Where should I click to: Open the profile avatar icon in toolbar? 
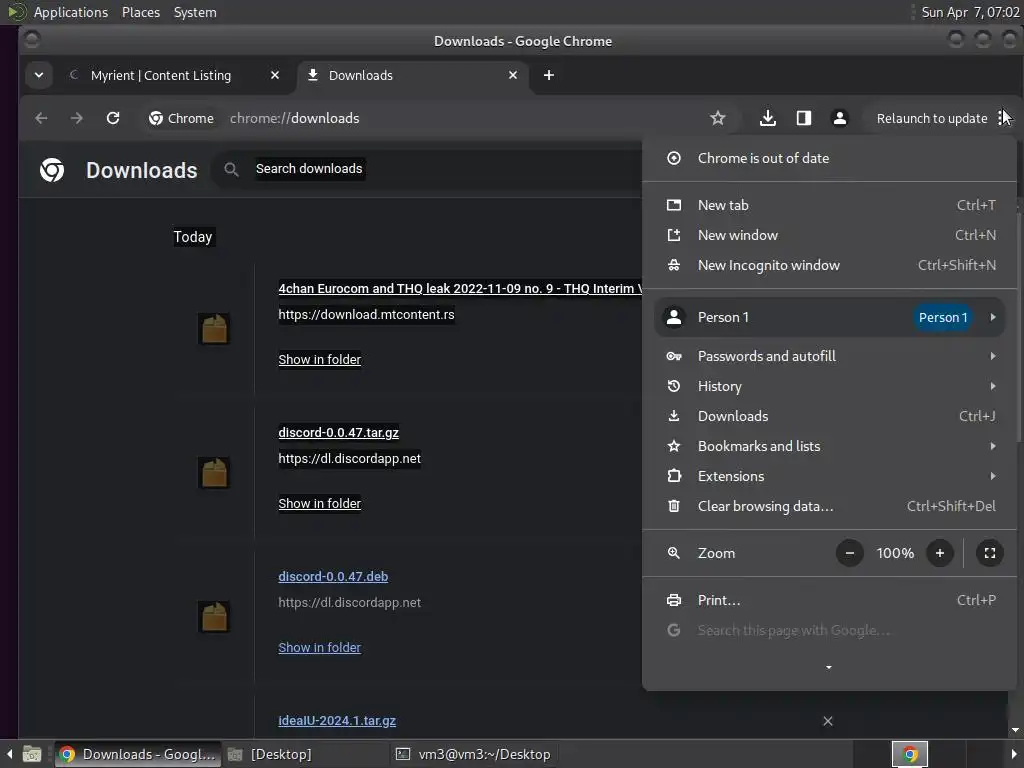click(x=840, y=118)
